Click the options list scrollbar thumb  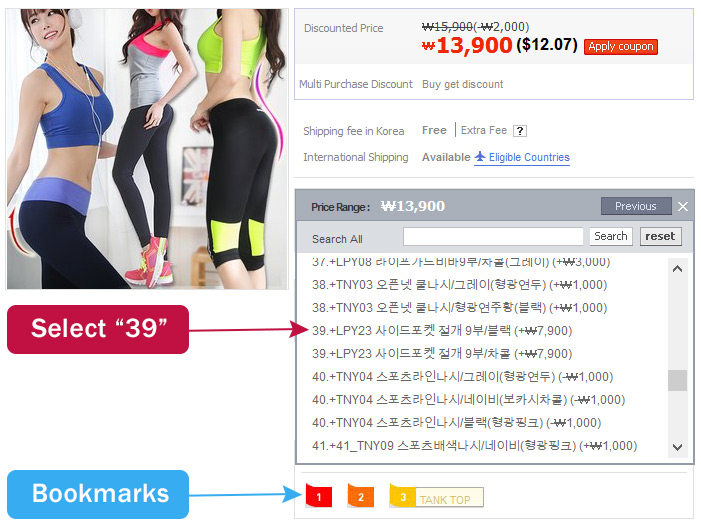[677, 380]
